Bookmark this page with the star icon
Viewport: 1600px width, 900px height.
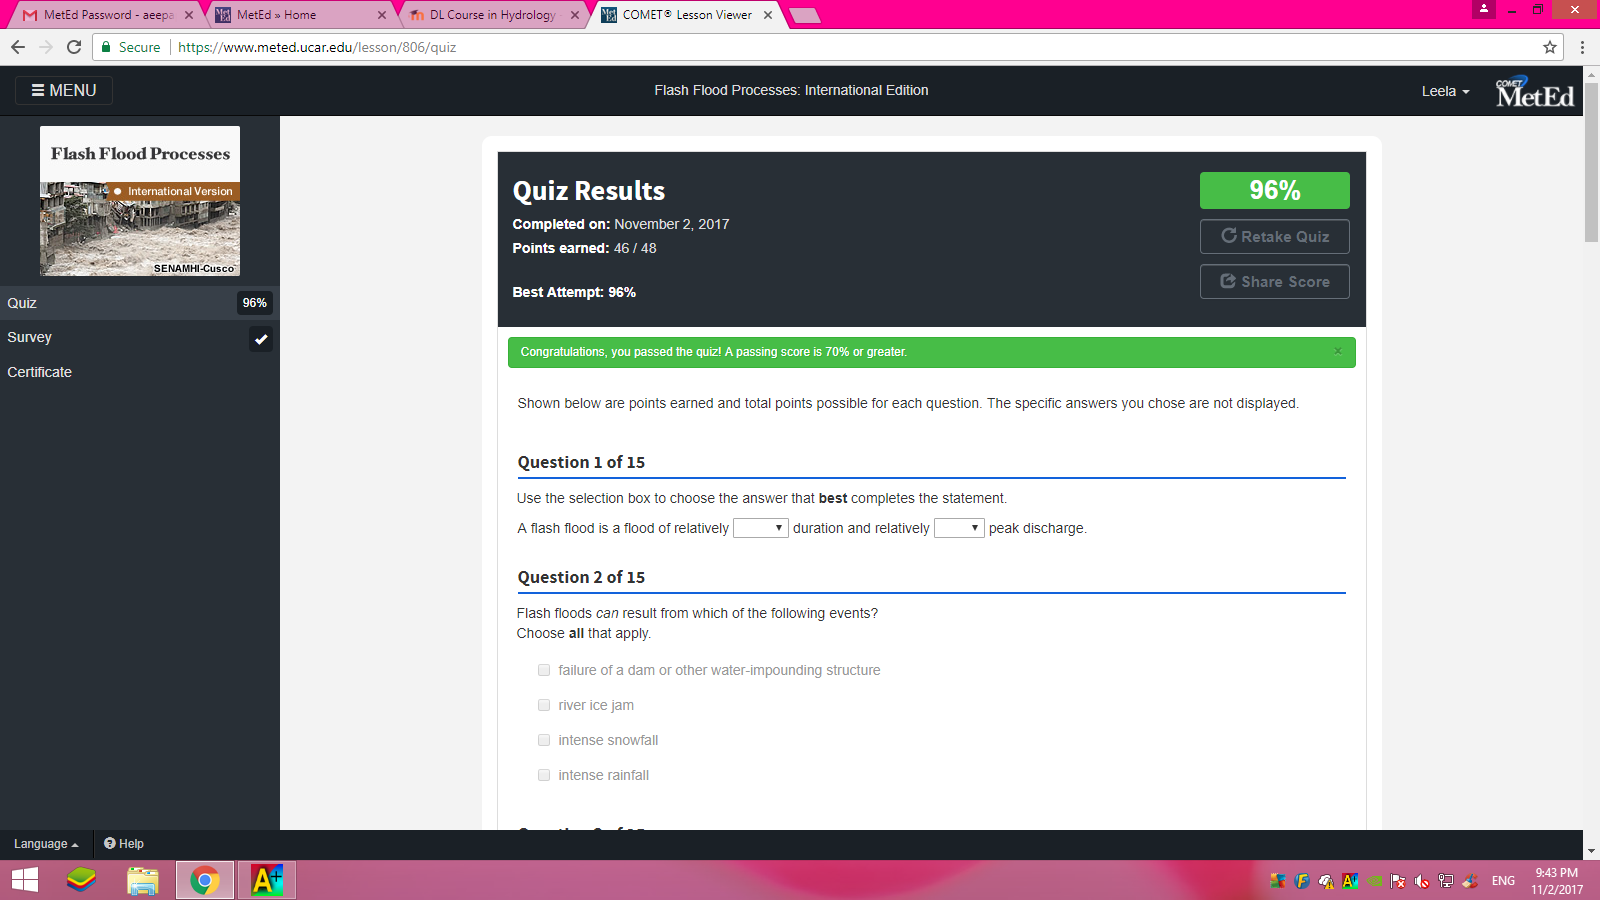pyautogui.click(x=1550, y=47)
